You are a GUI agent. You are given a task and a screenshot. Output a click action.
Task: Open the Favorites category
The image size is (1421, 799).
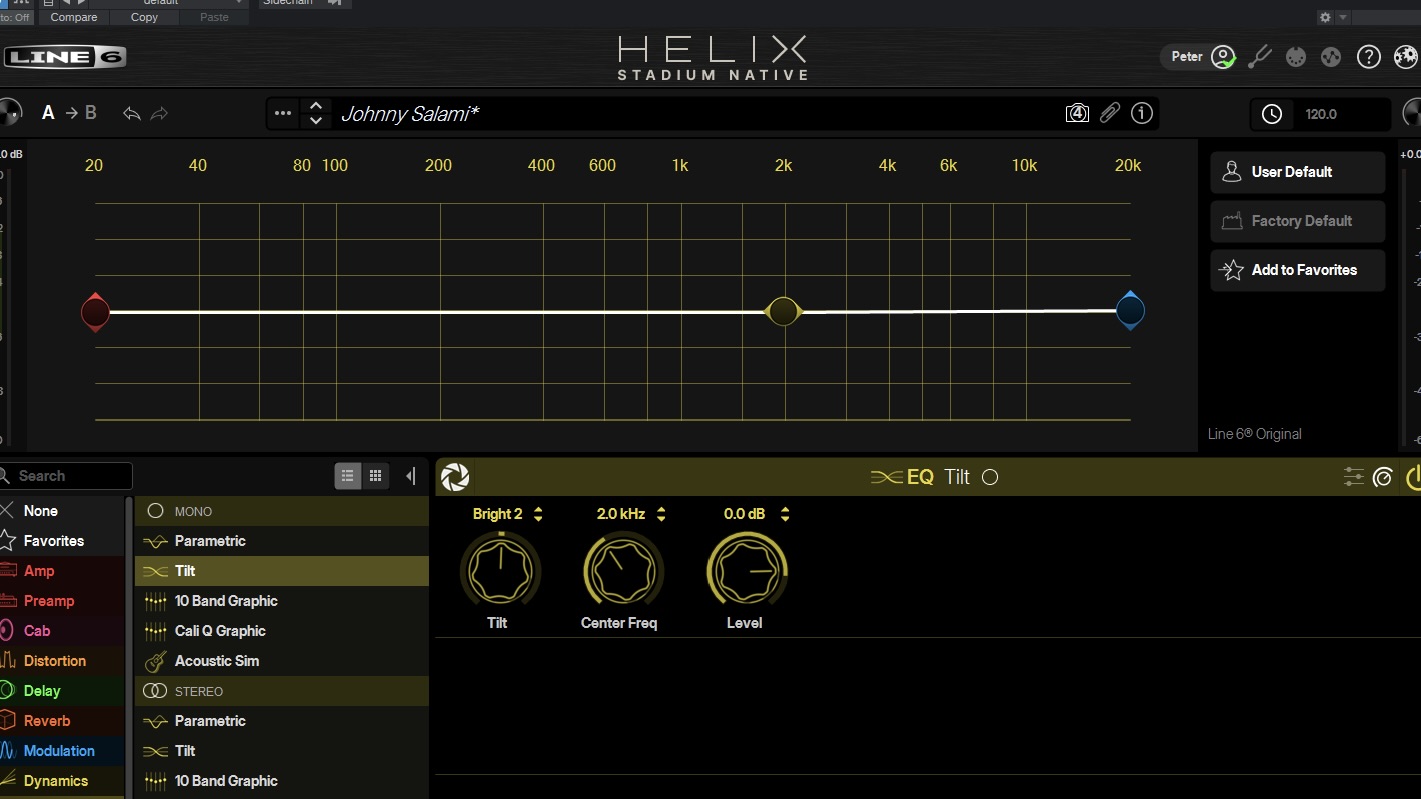point(62,541)
